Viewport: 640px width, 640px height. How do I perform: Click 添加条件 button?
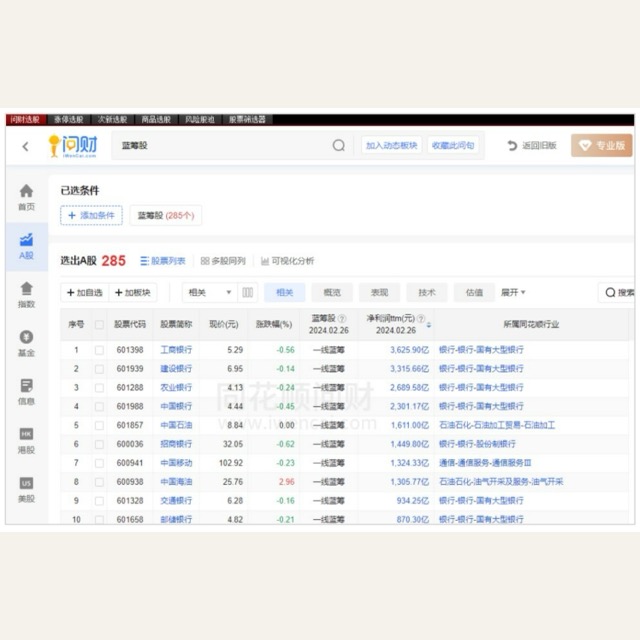91,215
